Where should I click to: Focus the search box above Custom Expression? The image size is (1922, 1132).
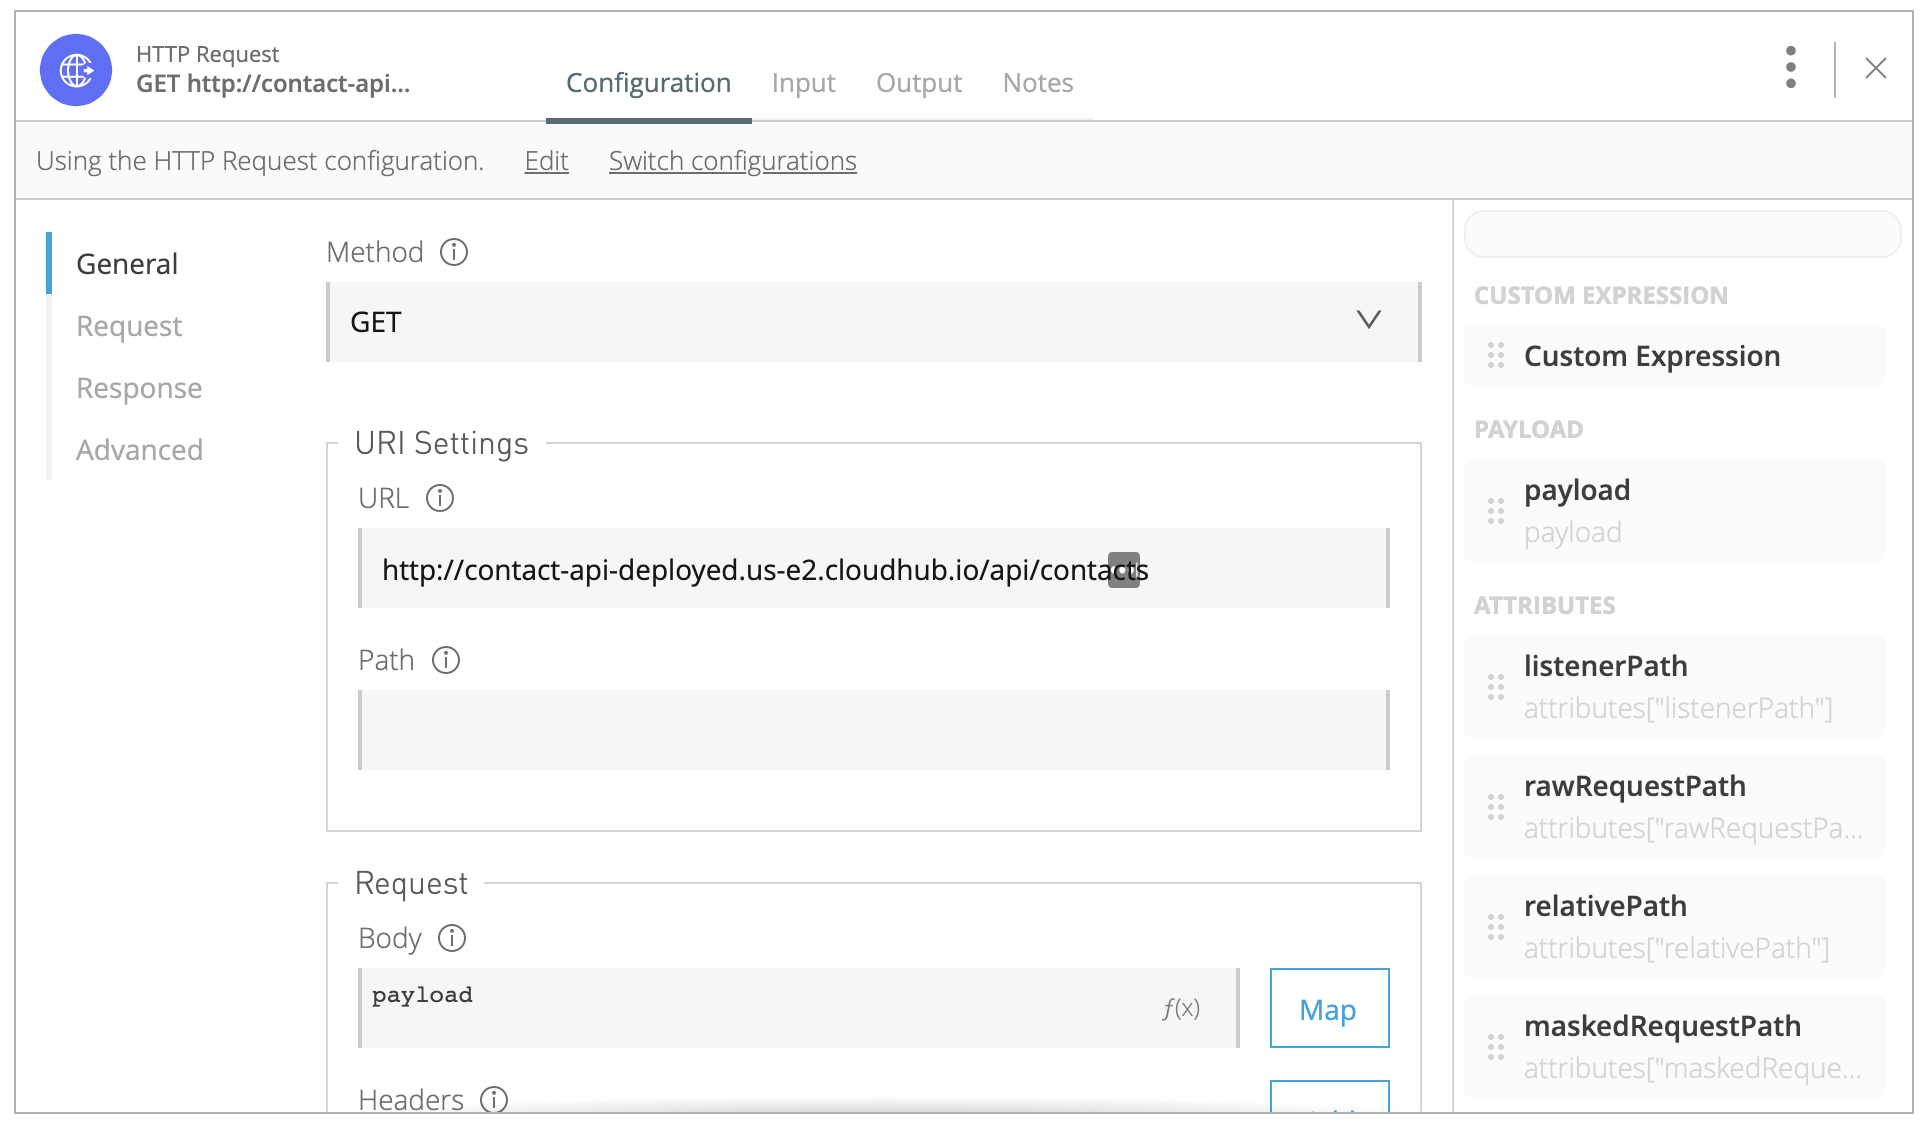point(1682,234)
